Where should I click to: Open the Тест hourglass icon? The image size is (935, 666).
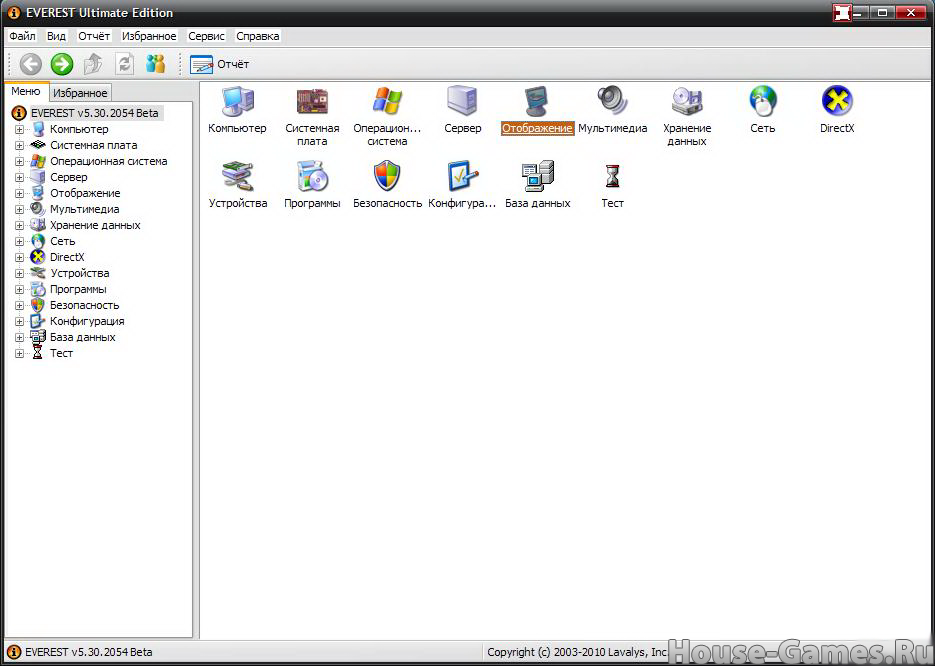[612, 176]
